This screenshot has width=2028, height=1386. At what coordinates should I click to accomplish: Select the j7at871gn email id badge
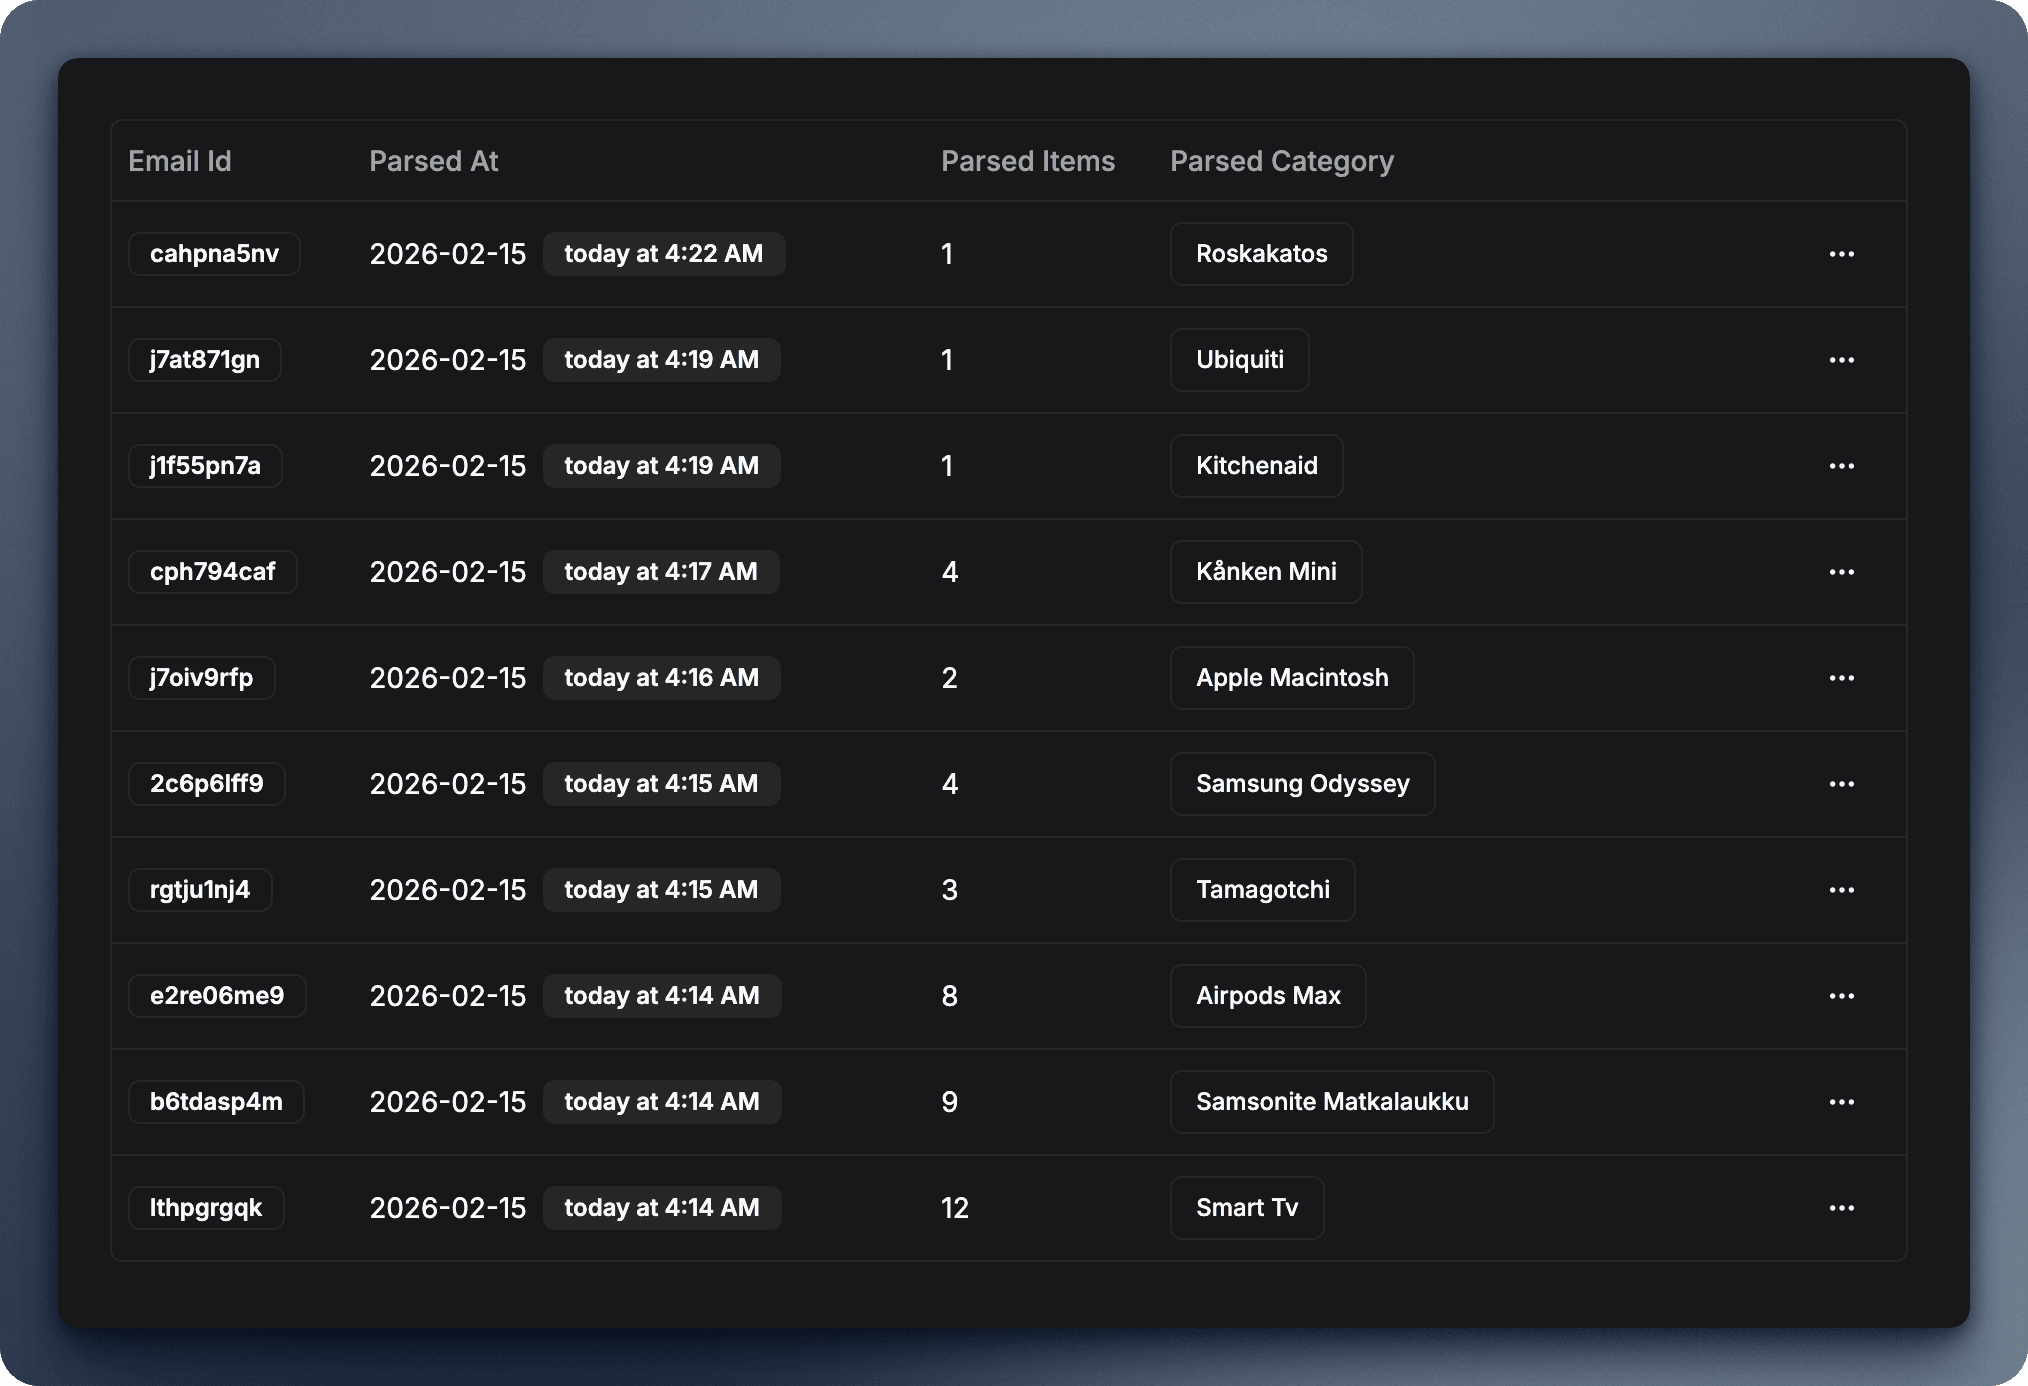coord(205,360)
